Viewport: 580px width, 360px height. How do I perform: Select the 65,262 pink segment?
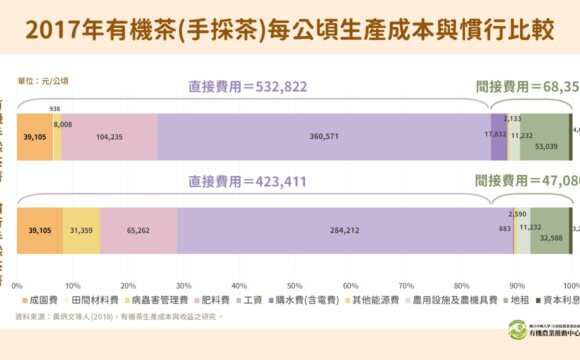(138, 231)
